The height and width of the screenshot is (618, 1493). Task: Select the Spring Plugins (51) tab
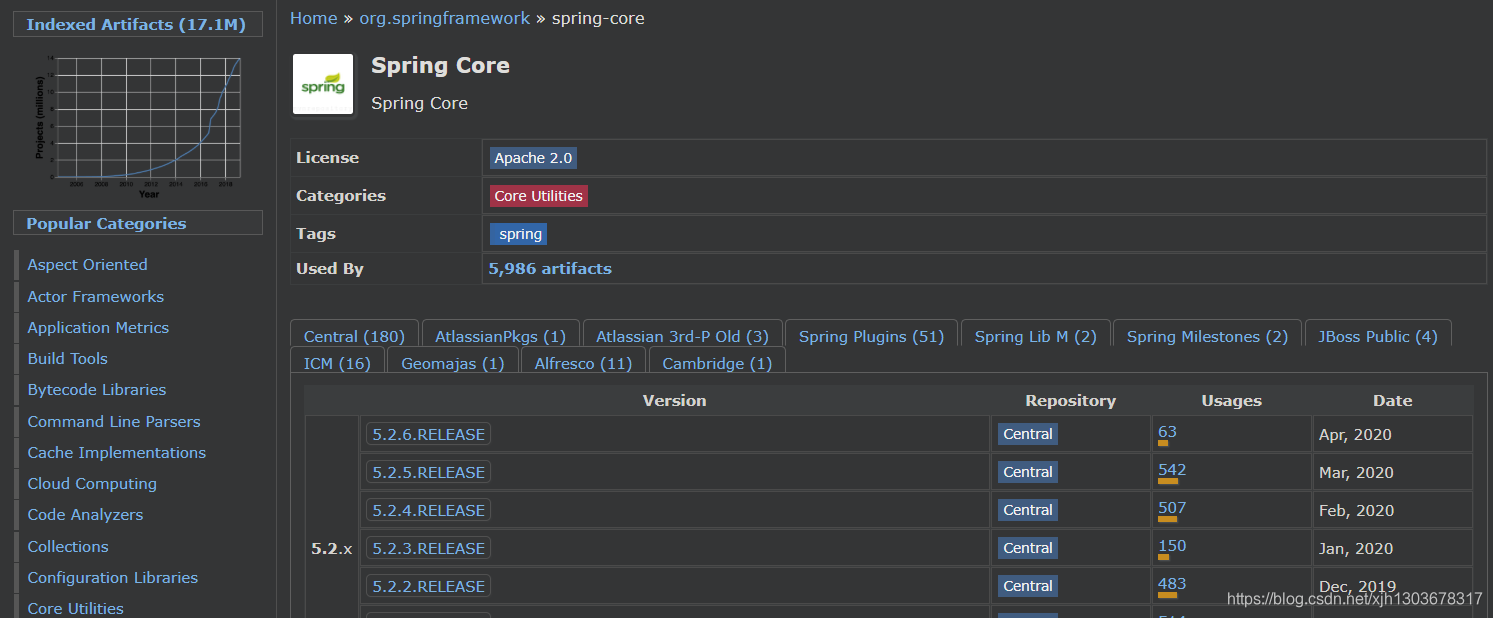(x=871, y=336)
